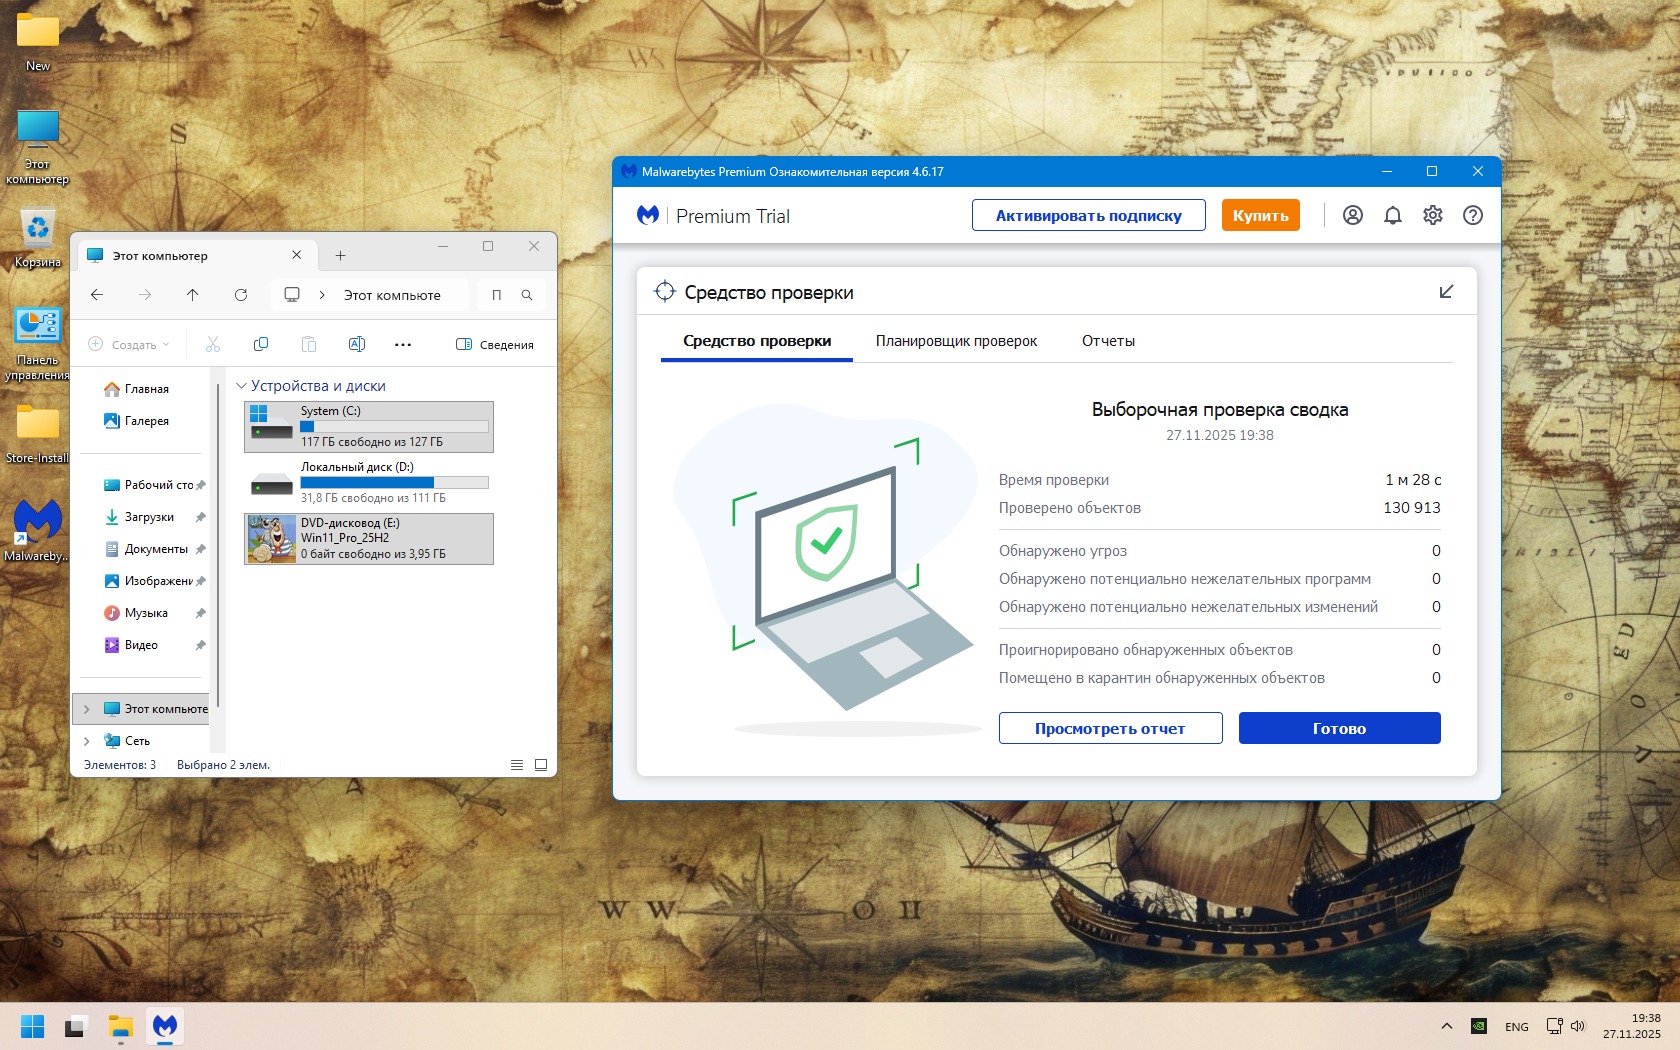This screenshot has width=1680, height=1050.
Task: Select the Recycle Bin desktop icon
Action: point(37,239)
